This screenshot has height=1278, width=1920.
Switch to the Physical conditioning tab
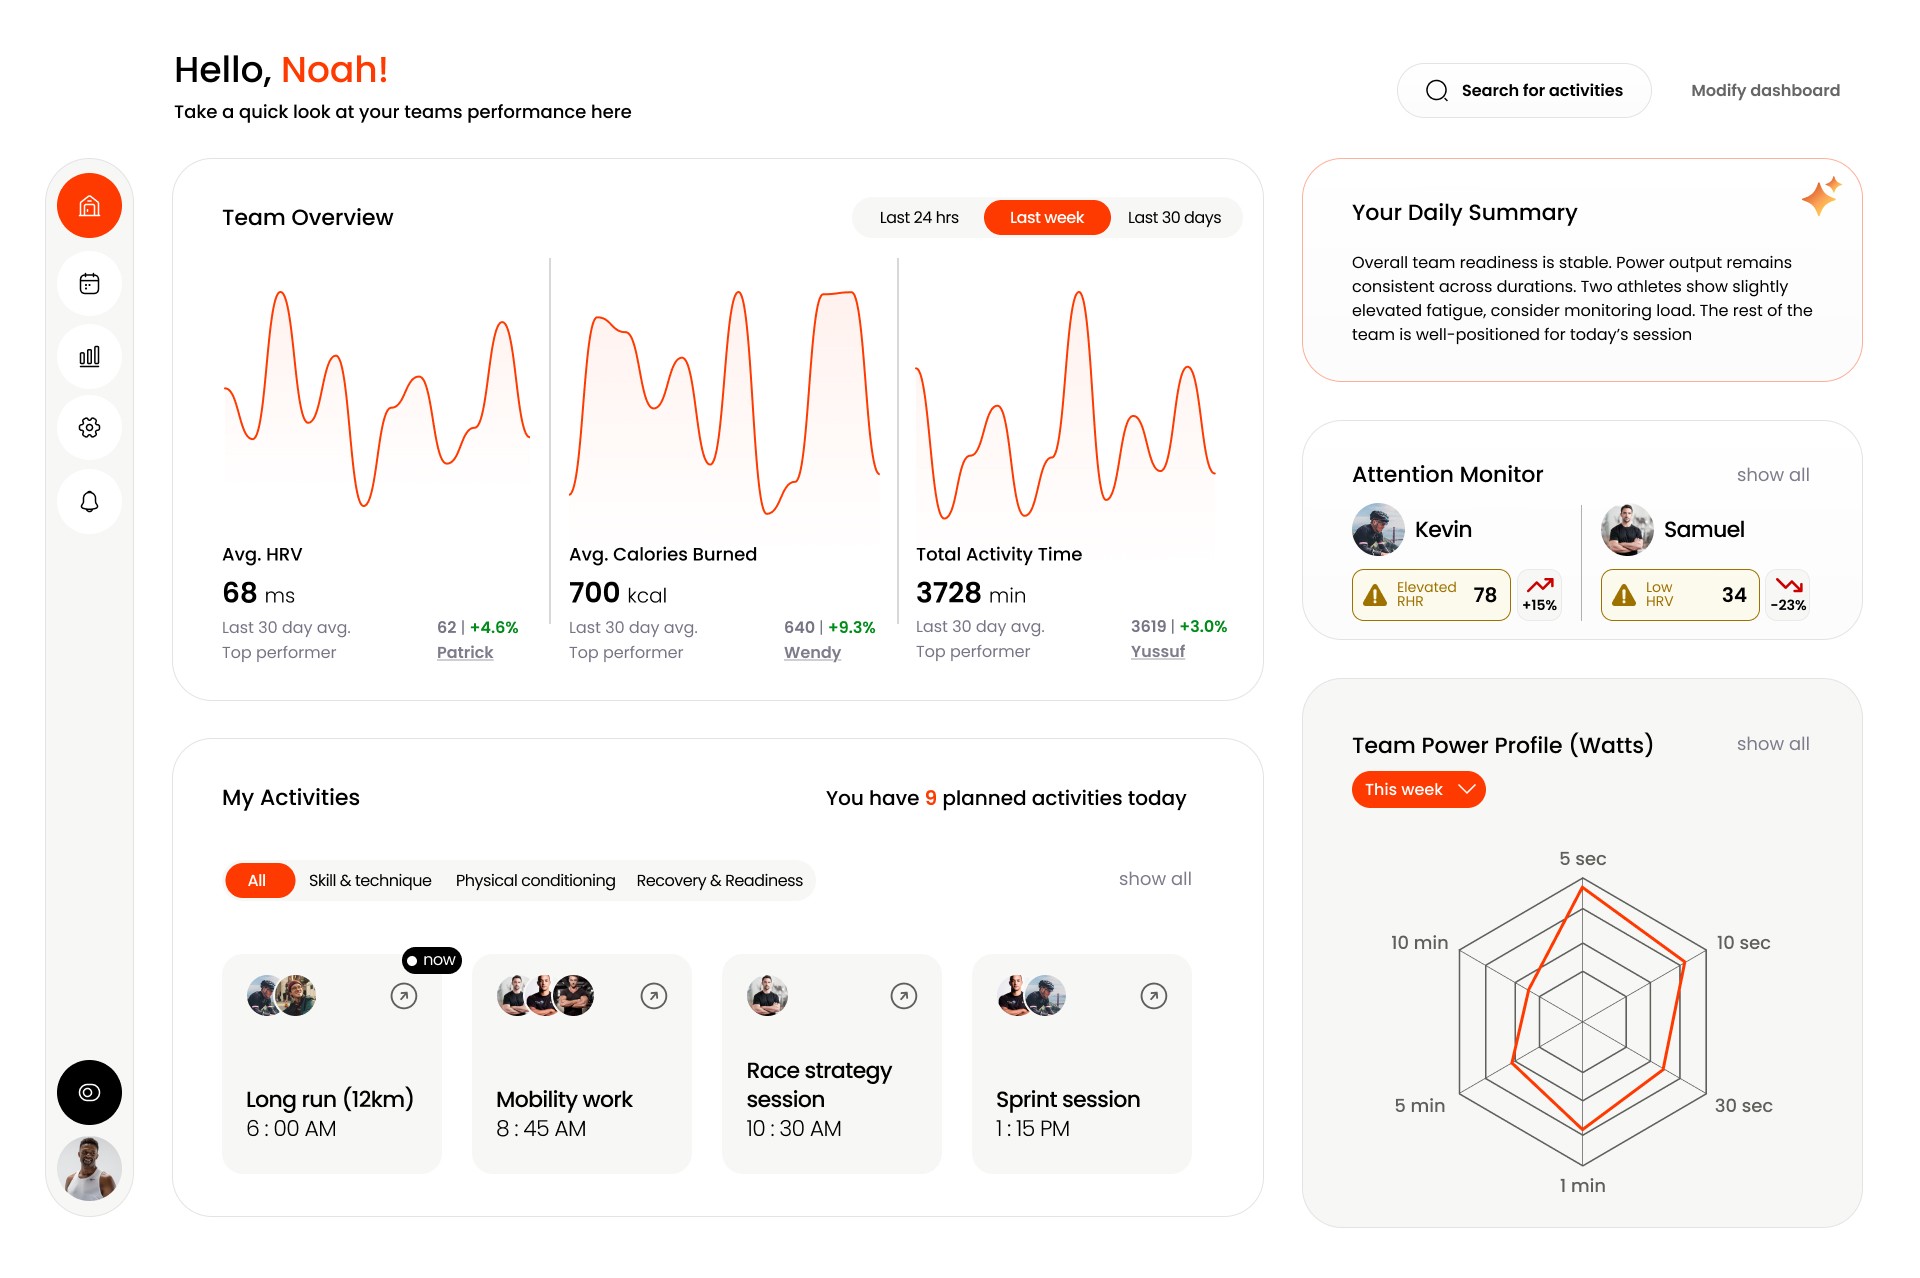(535, 880)
